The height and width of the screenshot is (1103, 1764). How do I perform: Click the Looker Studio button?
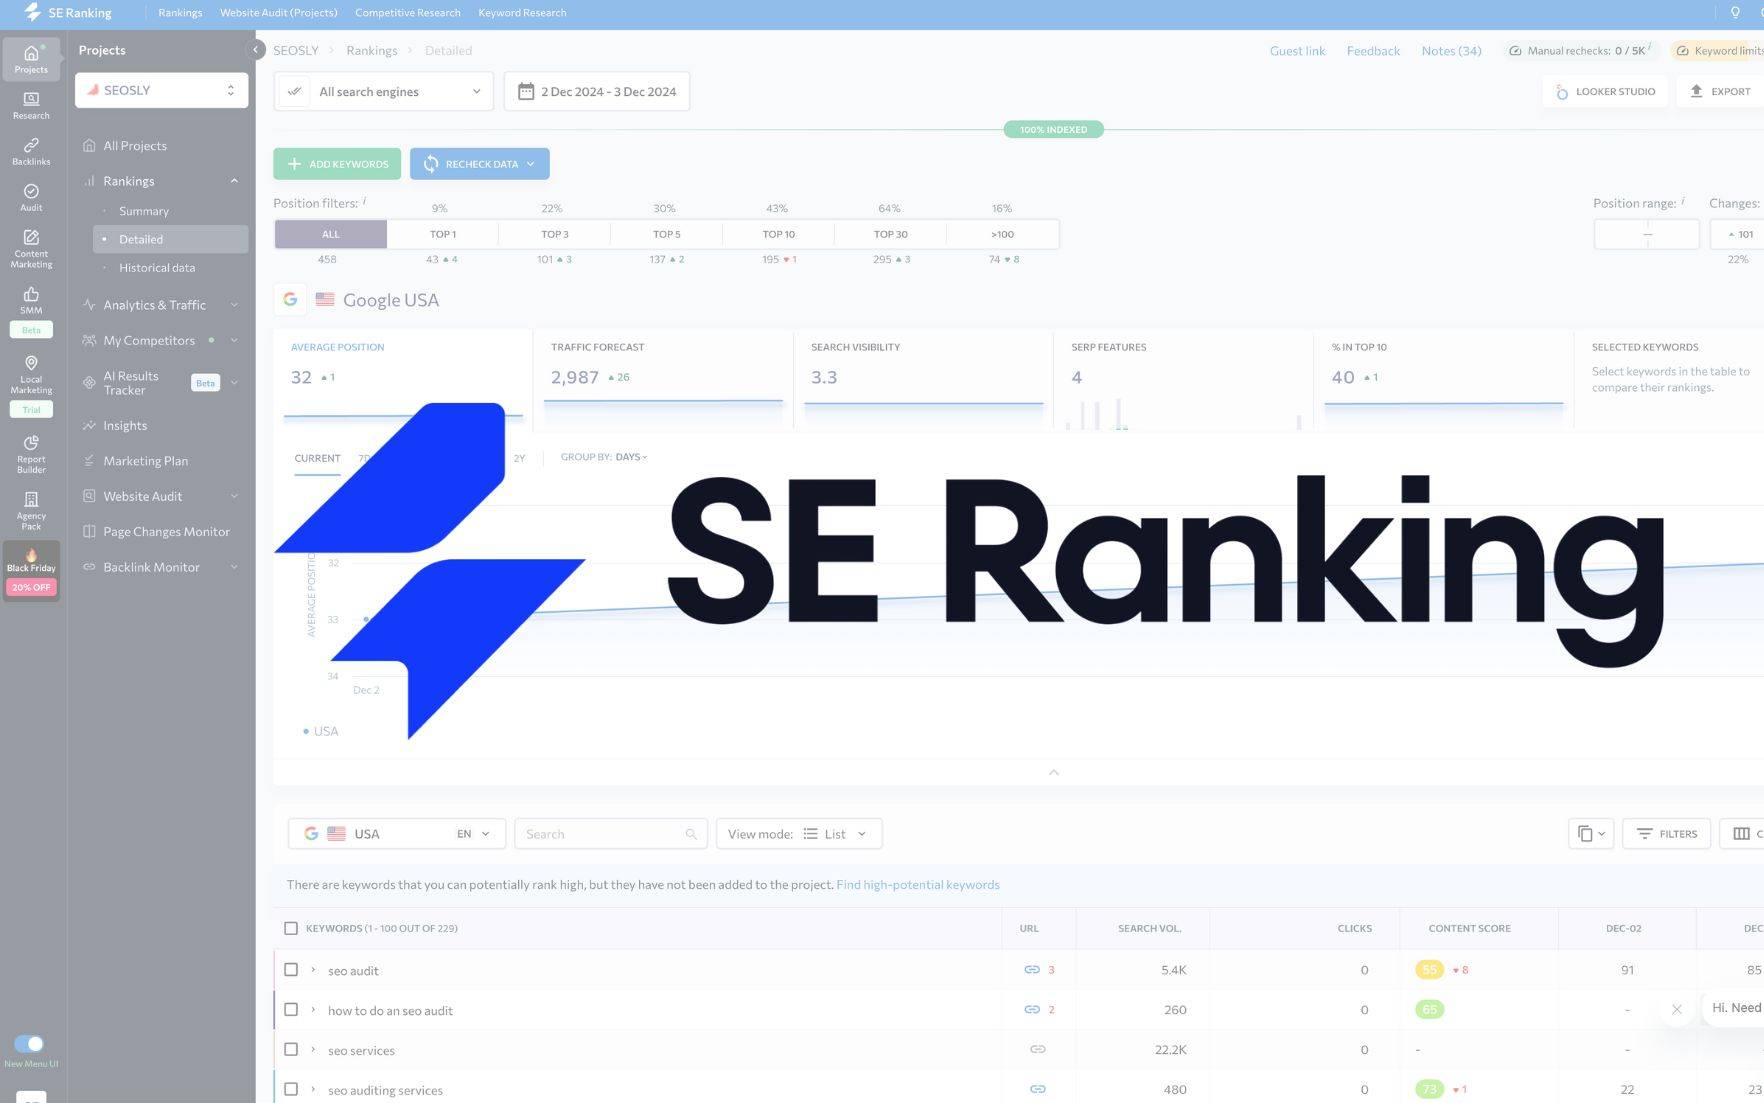coord(1605,91)
